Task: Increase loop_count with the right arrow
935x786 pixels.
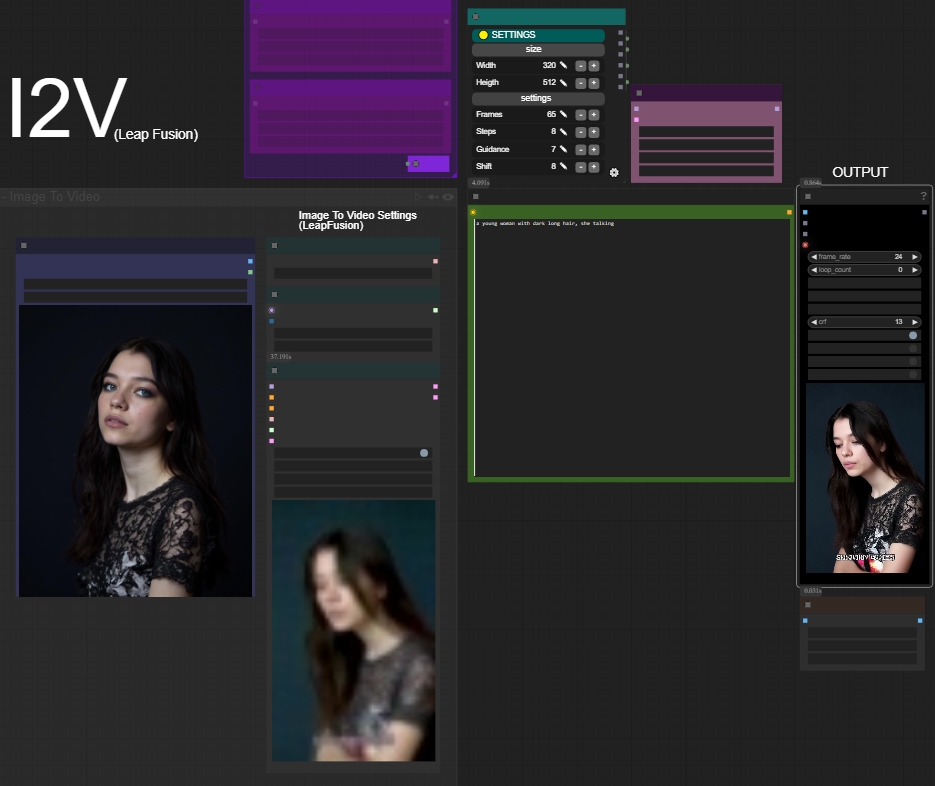Action: [x=915, y=270]
